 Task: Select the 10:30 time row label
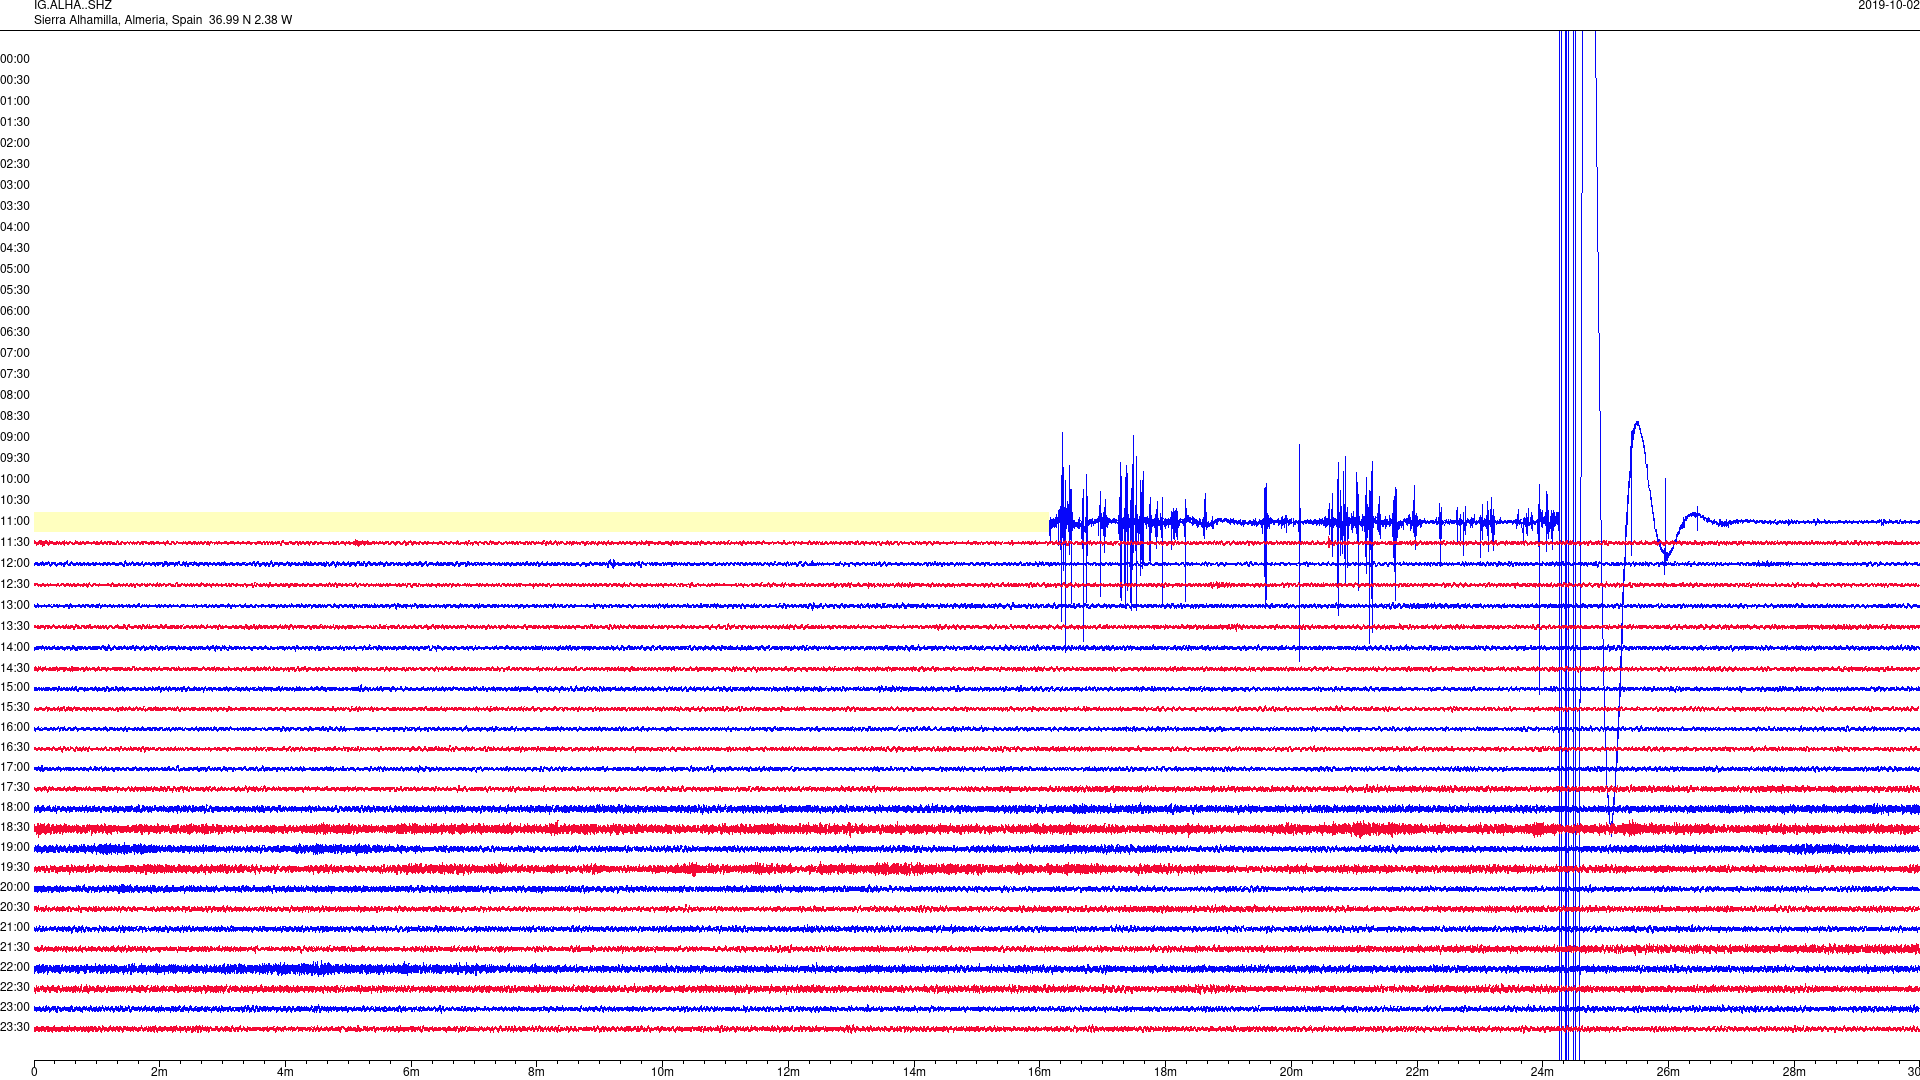(x=15, y=500)
